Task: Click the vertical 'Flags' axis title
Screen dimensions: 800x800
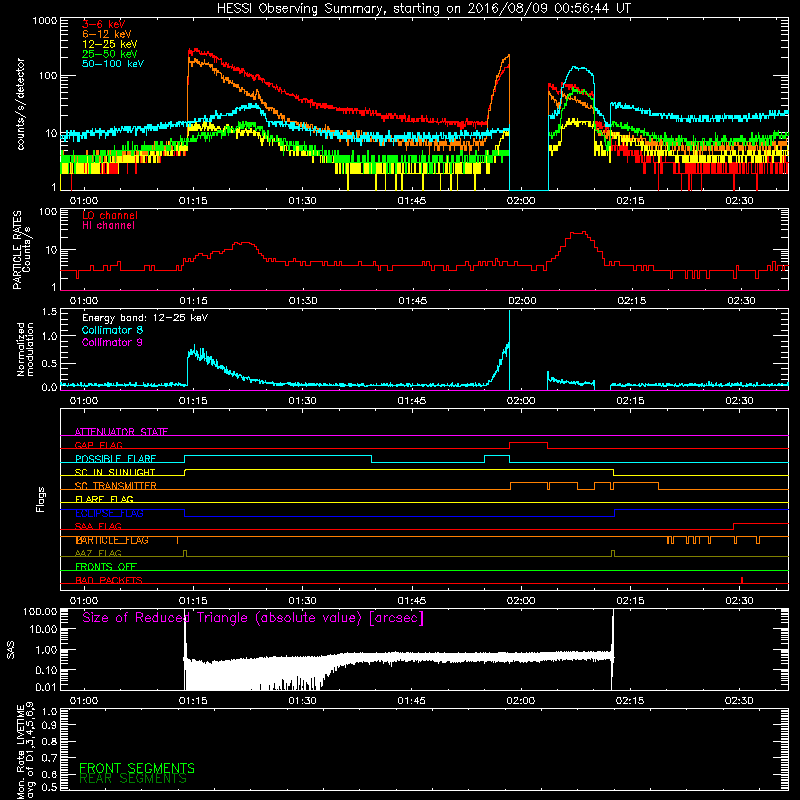Action: pos(41,499)
